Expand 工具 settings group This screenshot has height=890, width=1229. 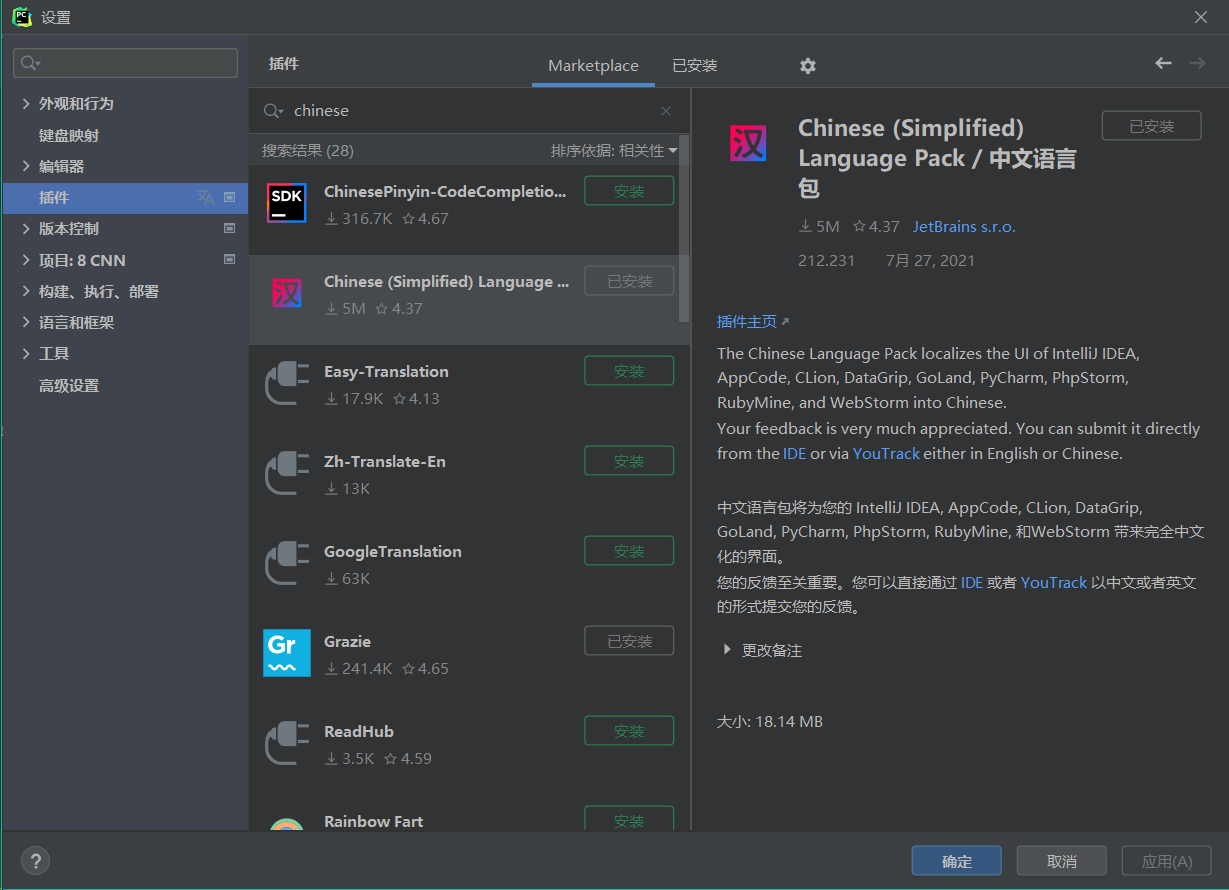[x=26, y=354]
